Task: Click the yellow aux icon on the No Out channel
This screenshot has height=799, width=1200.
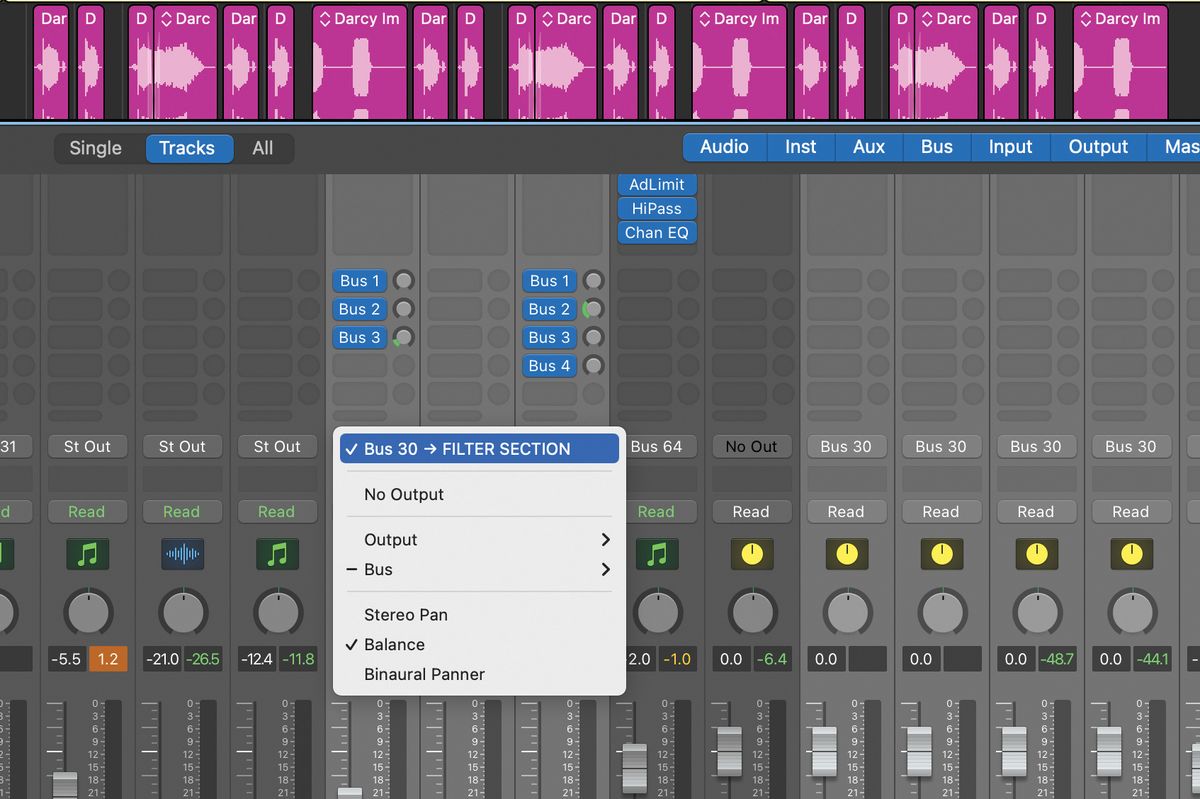Action: (x=752, y=554)
